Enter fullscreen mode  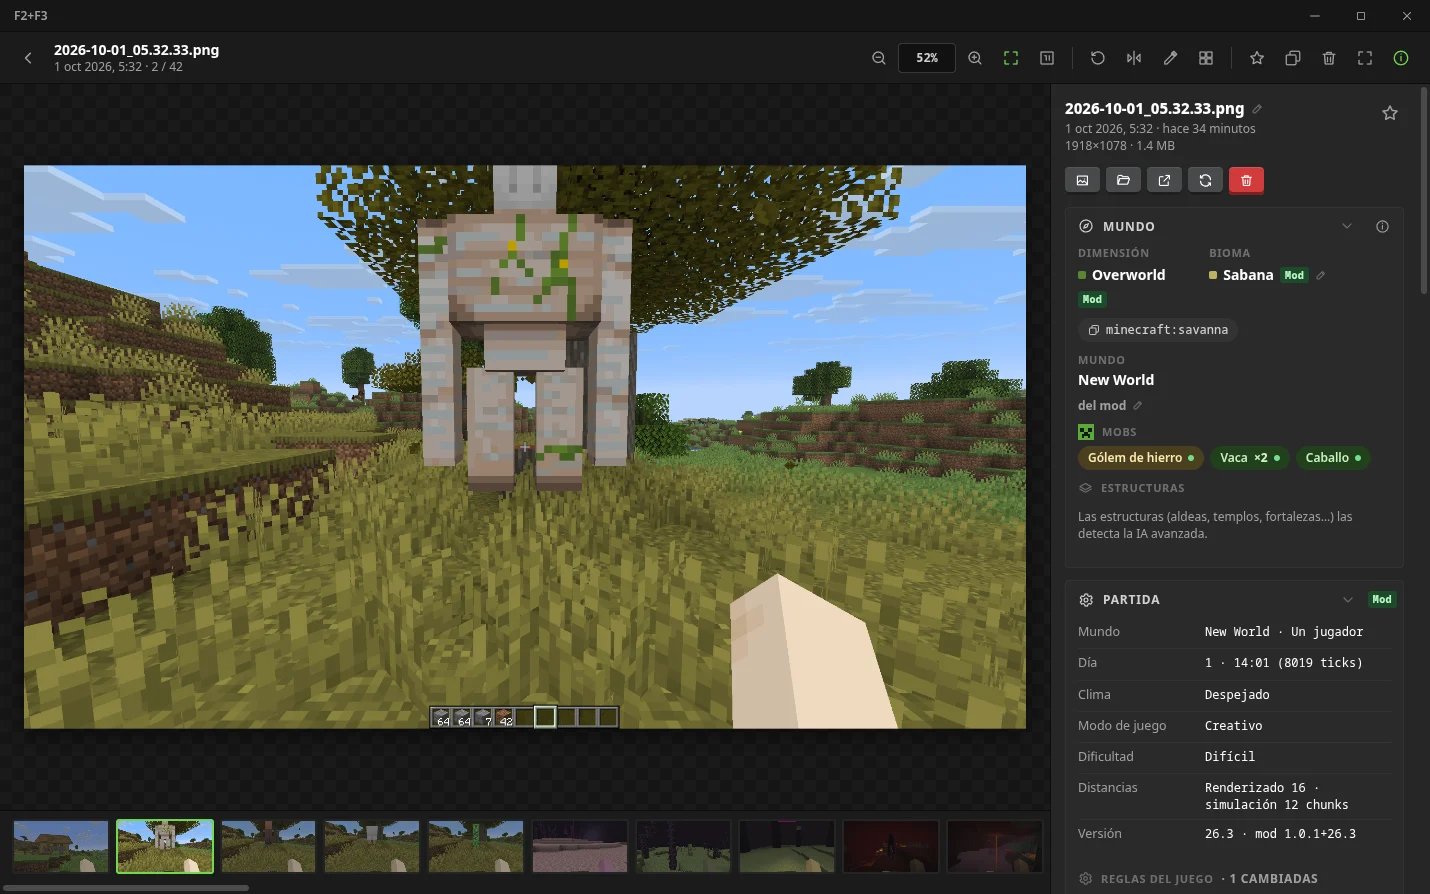1365,58
